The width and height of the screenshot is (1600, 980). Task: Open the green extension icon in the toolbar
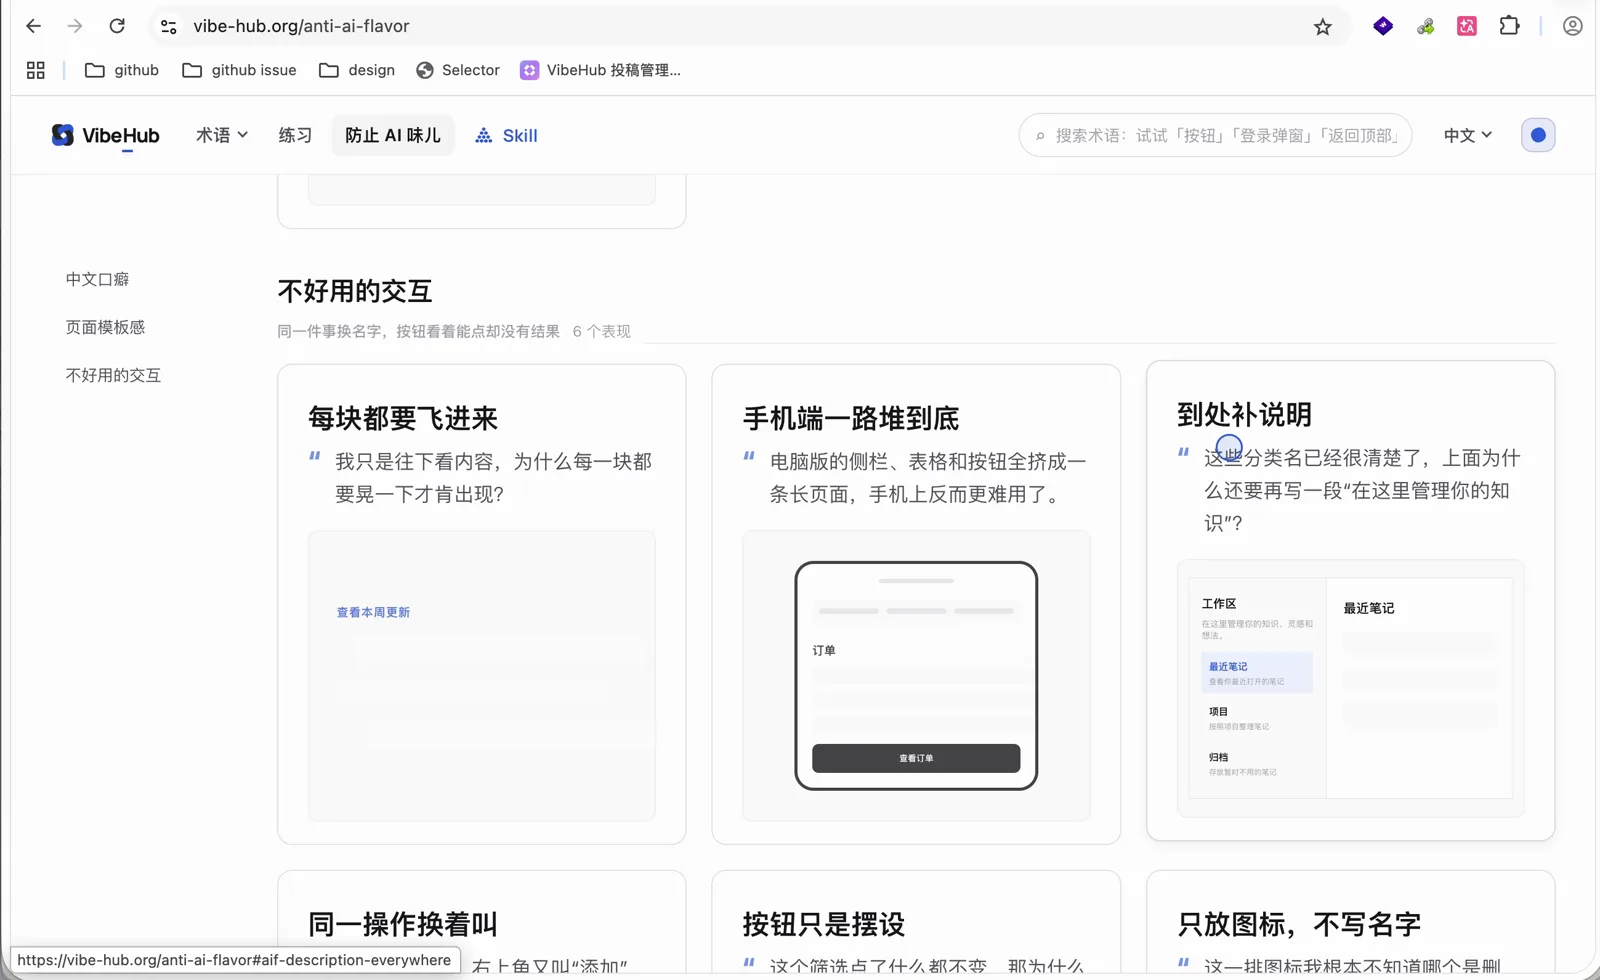click(x=1425, y=26)
